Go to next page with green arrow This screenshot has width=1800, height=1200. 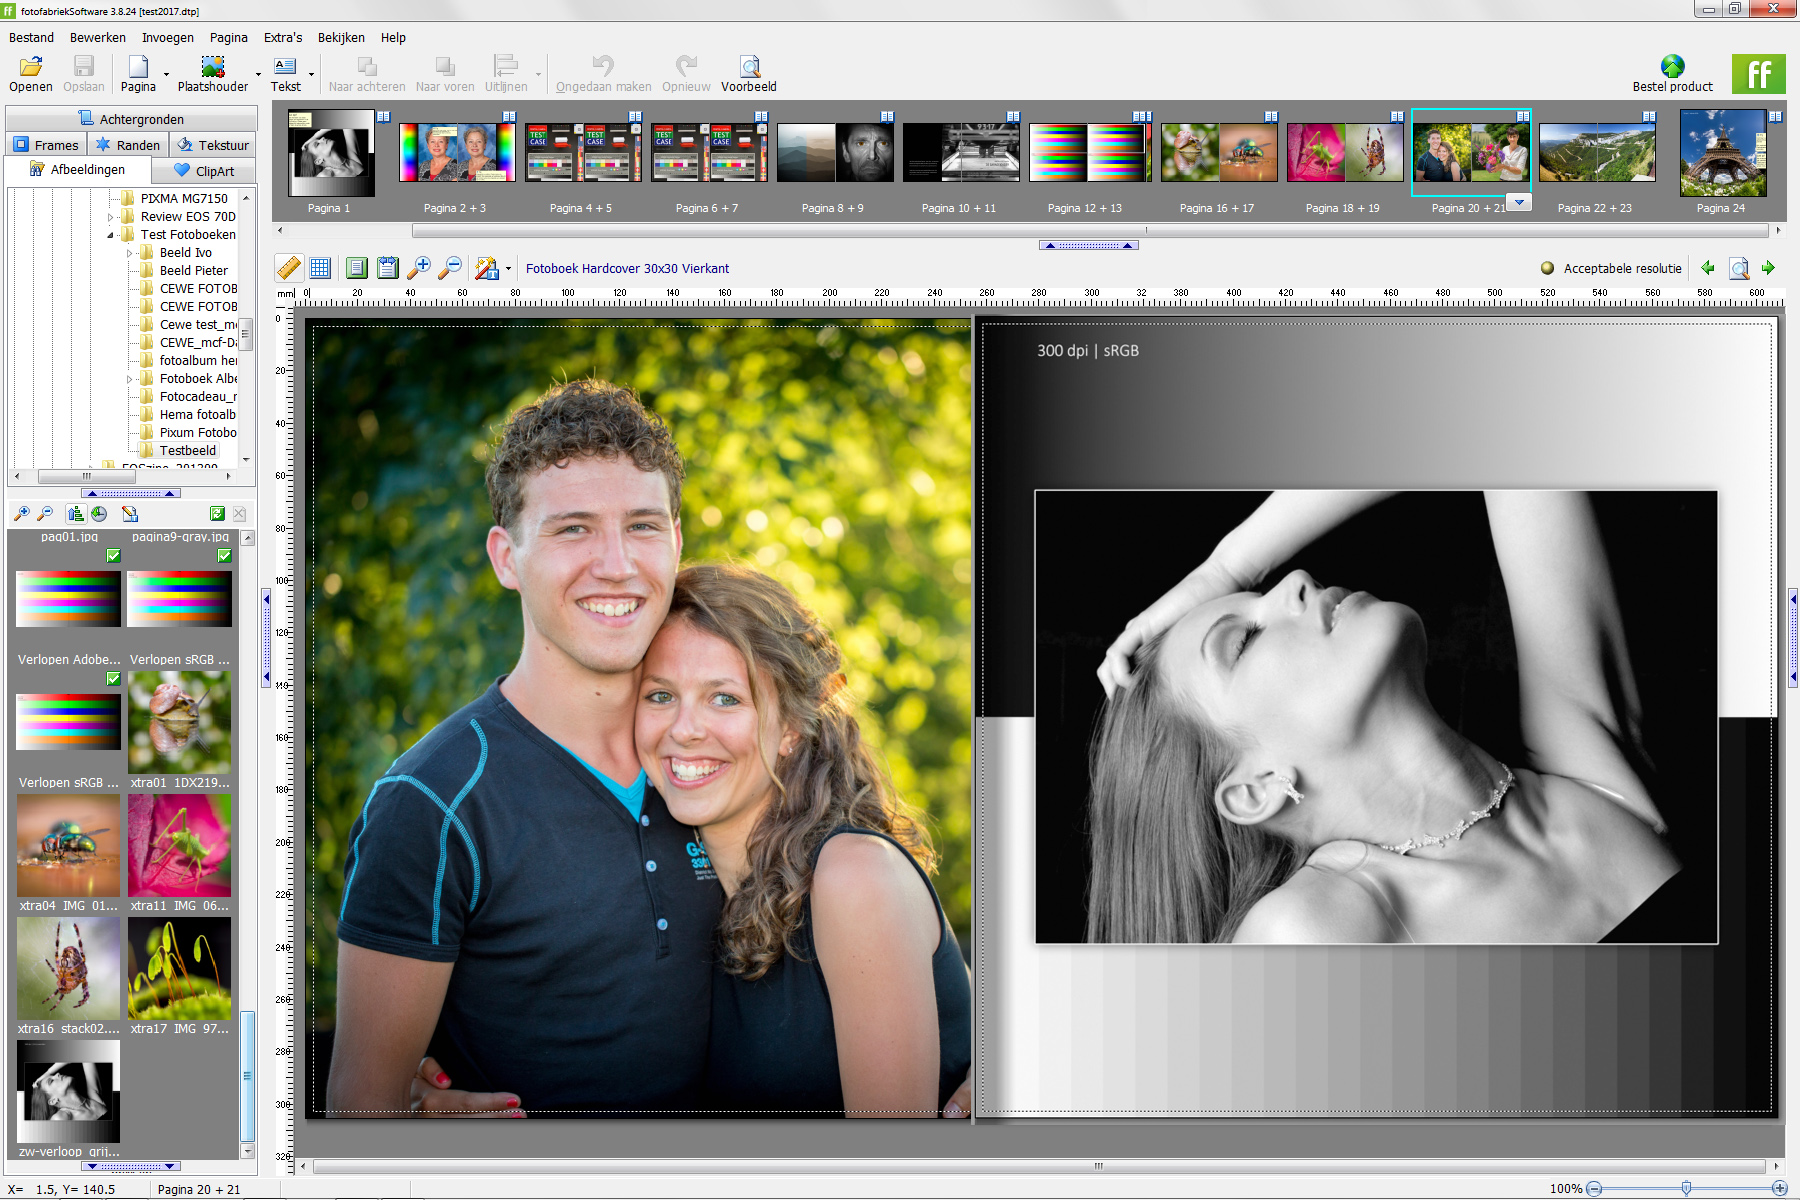pos(1768,268)
